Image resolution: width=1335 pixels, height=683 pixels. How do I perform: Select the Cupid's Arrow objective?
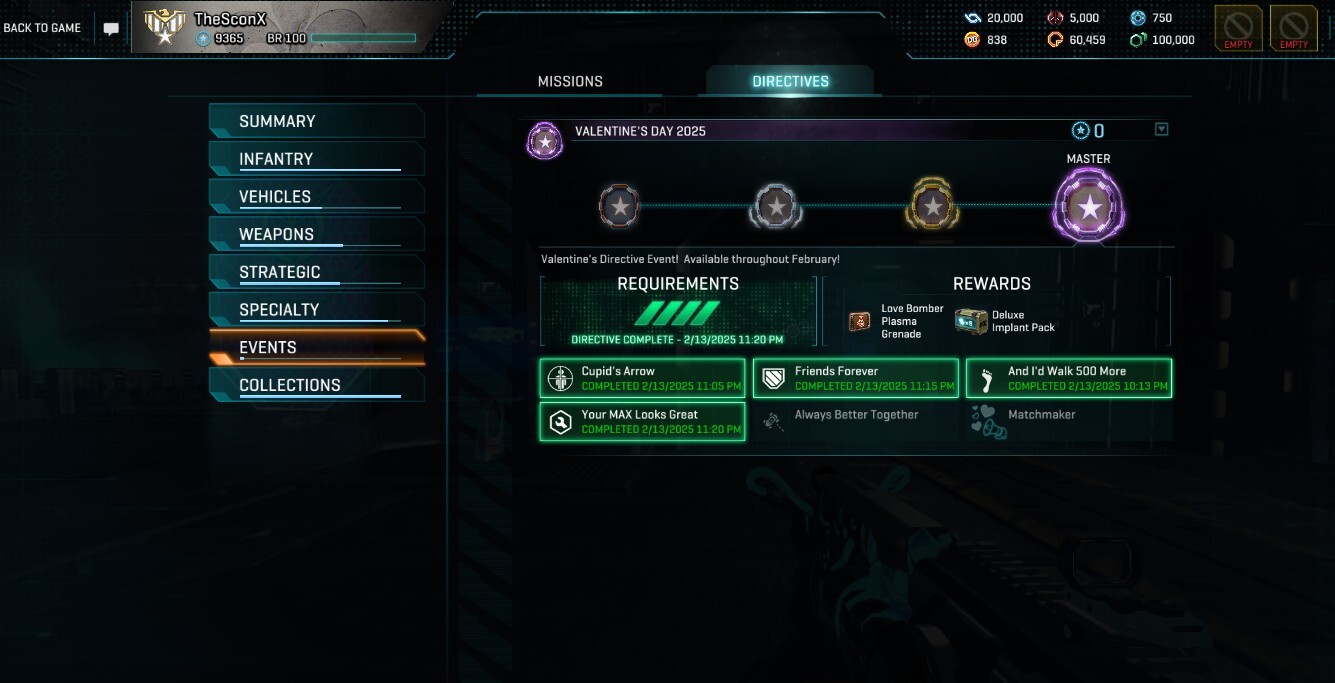pyautogui.click(x=642, y=378)
